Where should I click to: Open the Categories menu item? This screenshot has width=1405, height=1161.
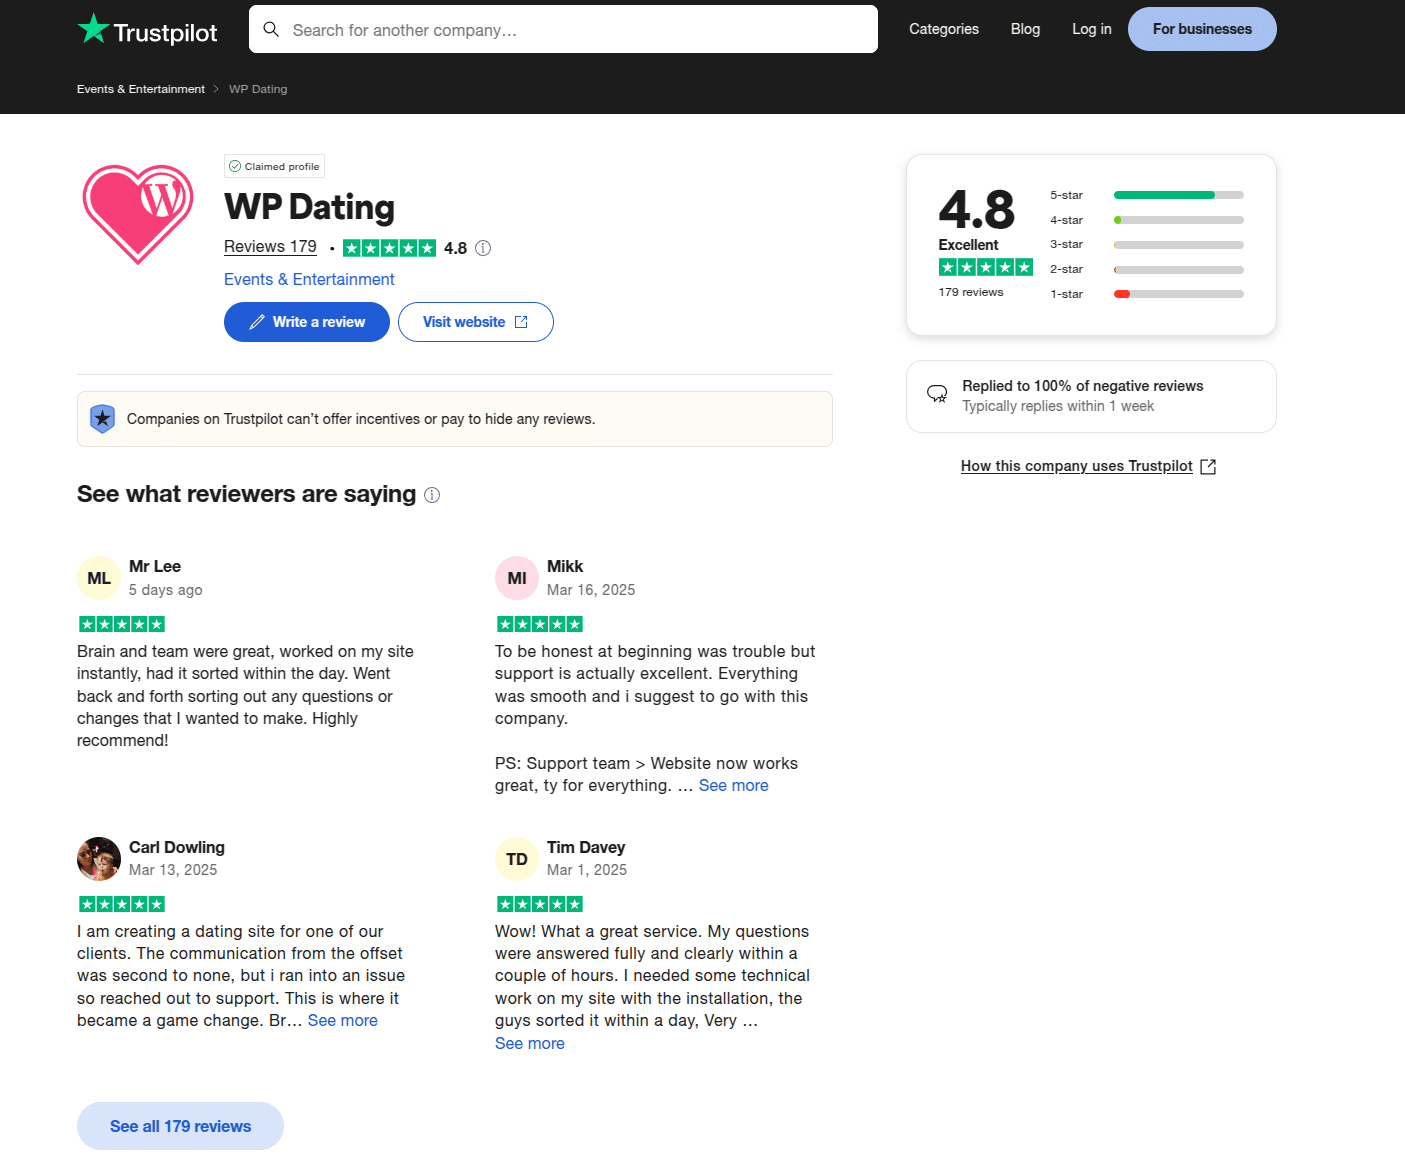point(943,29)
